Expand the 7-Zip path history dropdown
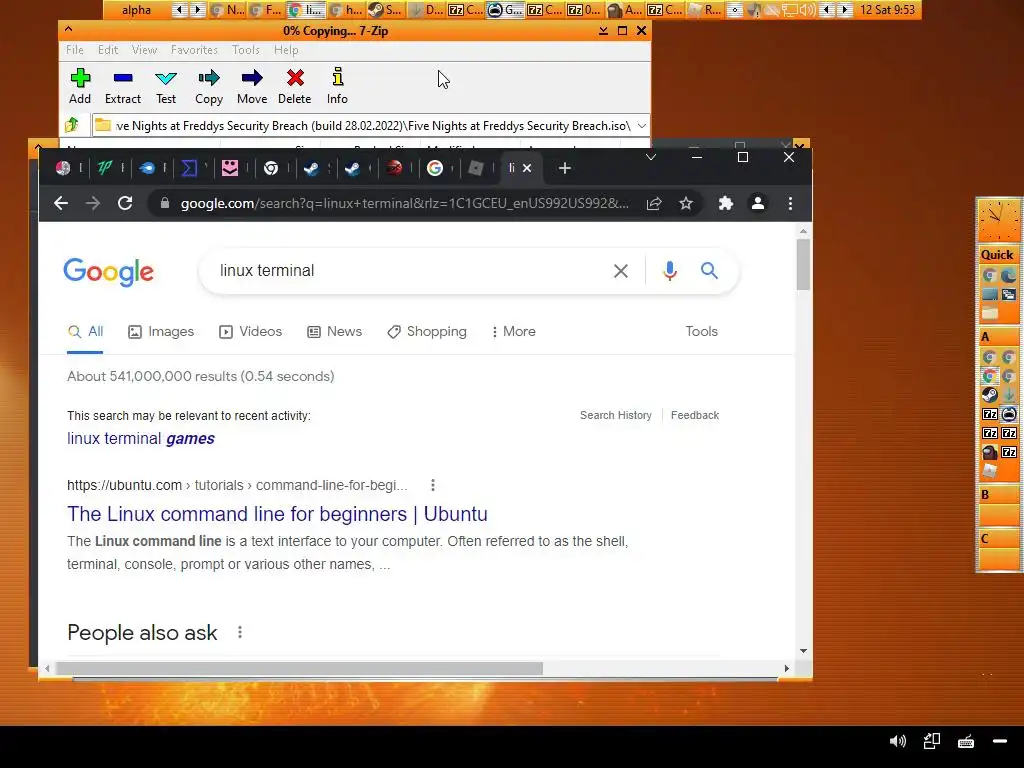1024x768 pixels. point(642,125)
